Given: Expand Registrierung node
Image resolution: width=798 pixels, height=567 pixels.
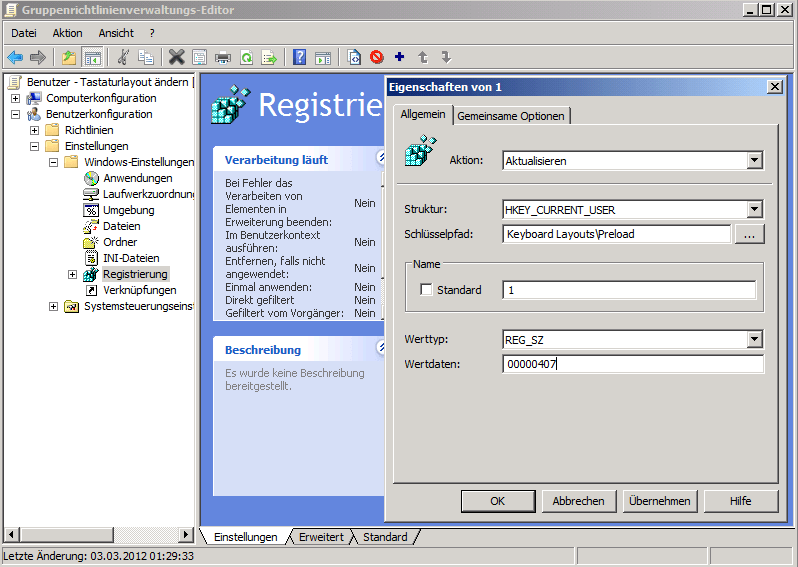Looking at the screenshot, I should [x=72, y=274].
